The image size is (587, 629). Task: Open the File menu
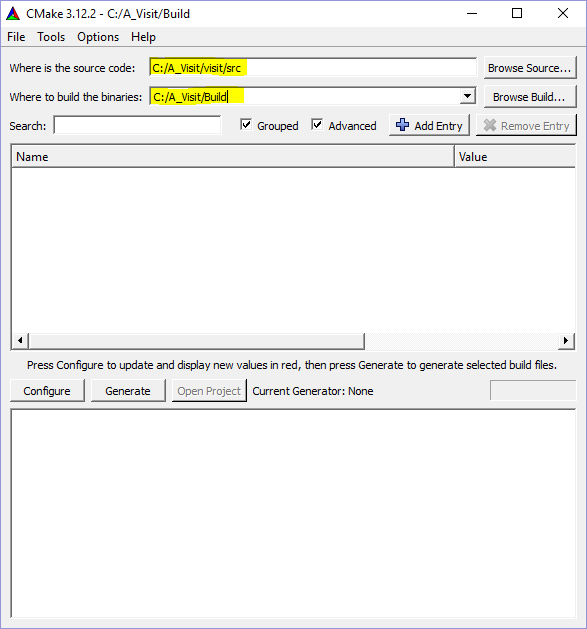(16, 37)
